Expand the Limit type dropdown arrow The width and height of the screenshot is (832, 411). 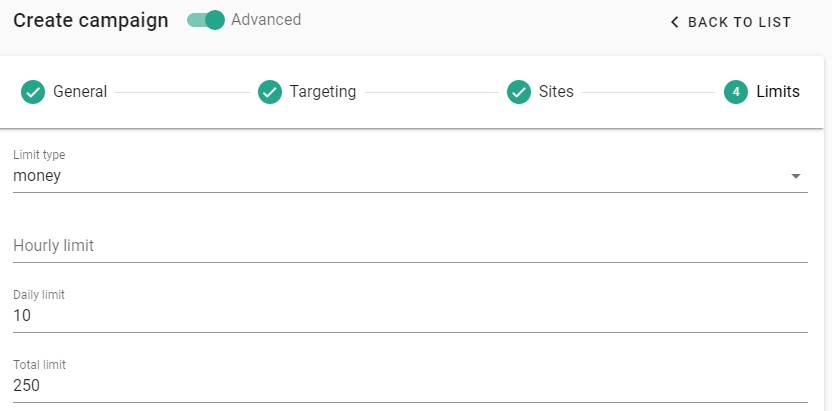pyautogui.click(x=796, y=176)
